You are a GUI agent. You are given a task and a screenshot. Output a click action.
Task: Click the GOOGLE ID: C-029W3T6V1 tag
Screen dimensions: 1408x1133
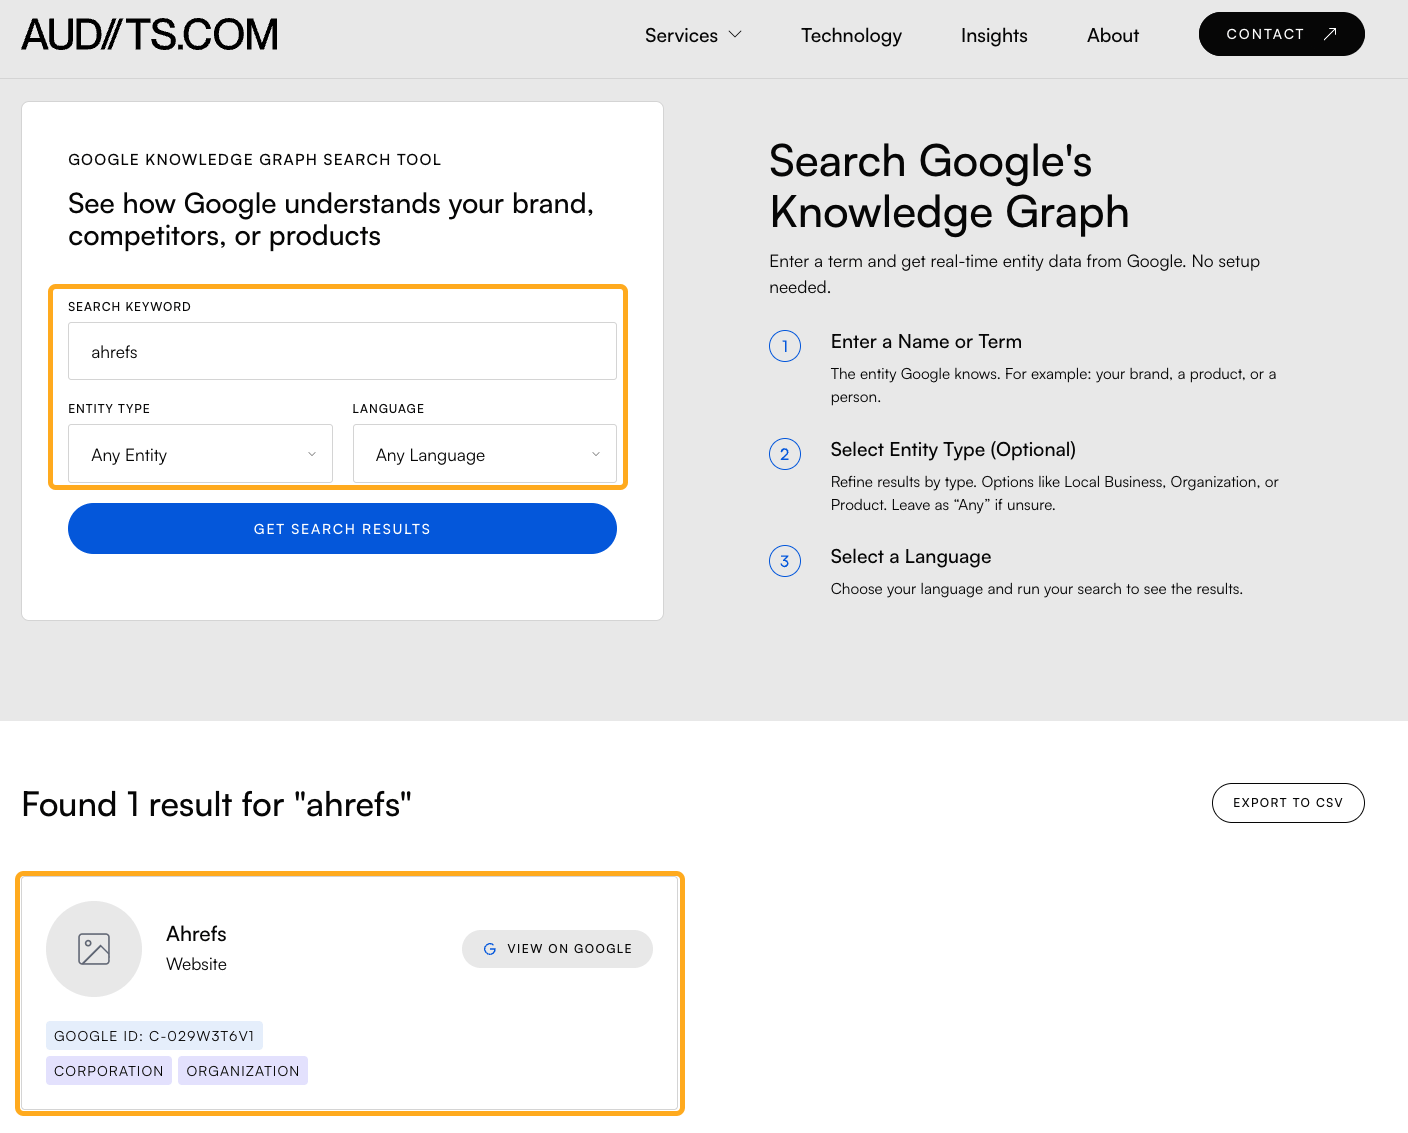tap(154, 1036)
